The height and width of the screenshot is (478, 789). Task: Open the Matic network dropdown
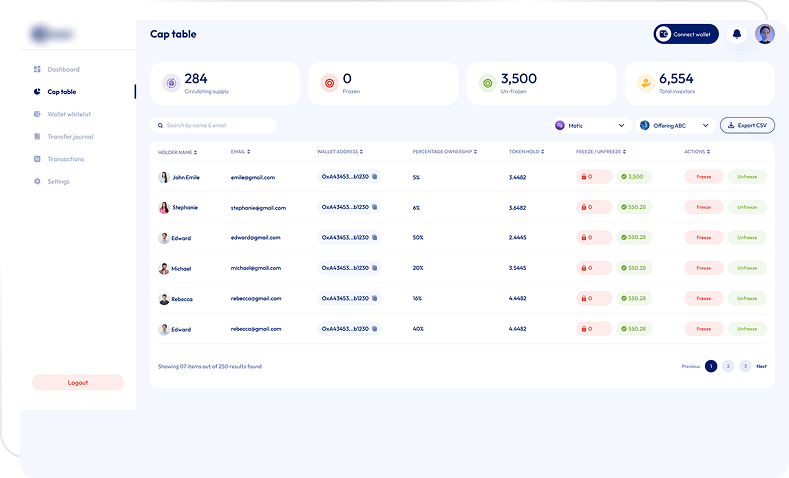point(590,126)
